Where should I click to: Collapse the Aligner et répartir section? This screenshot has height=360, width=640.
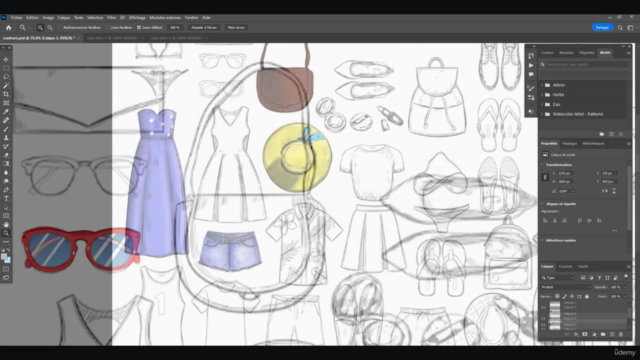542,204
